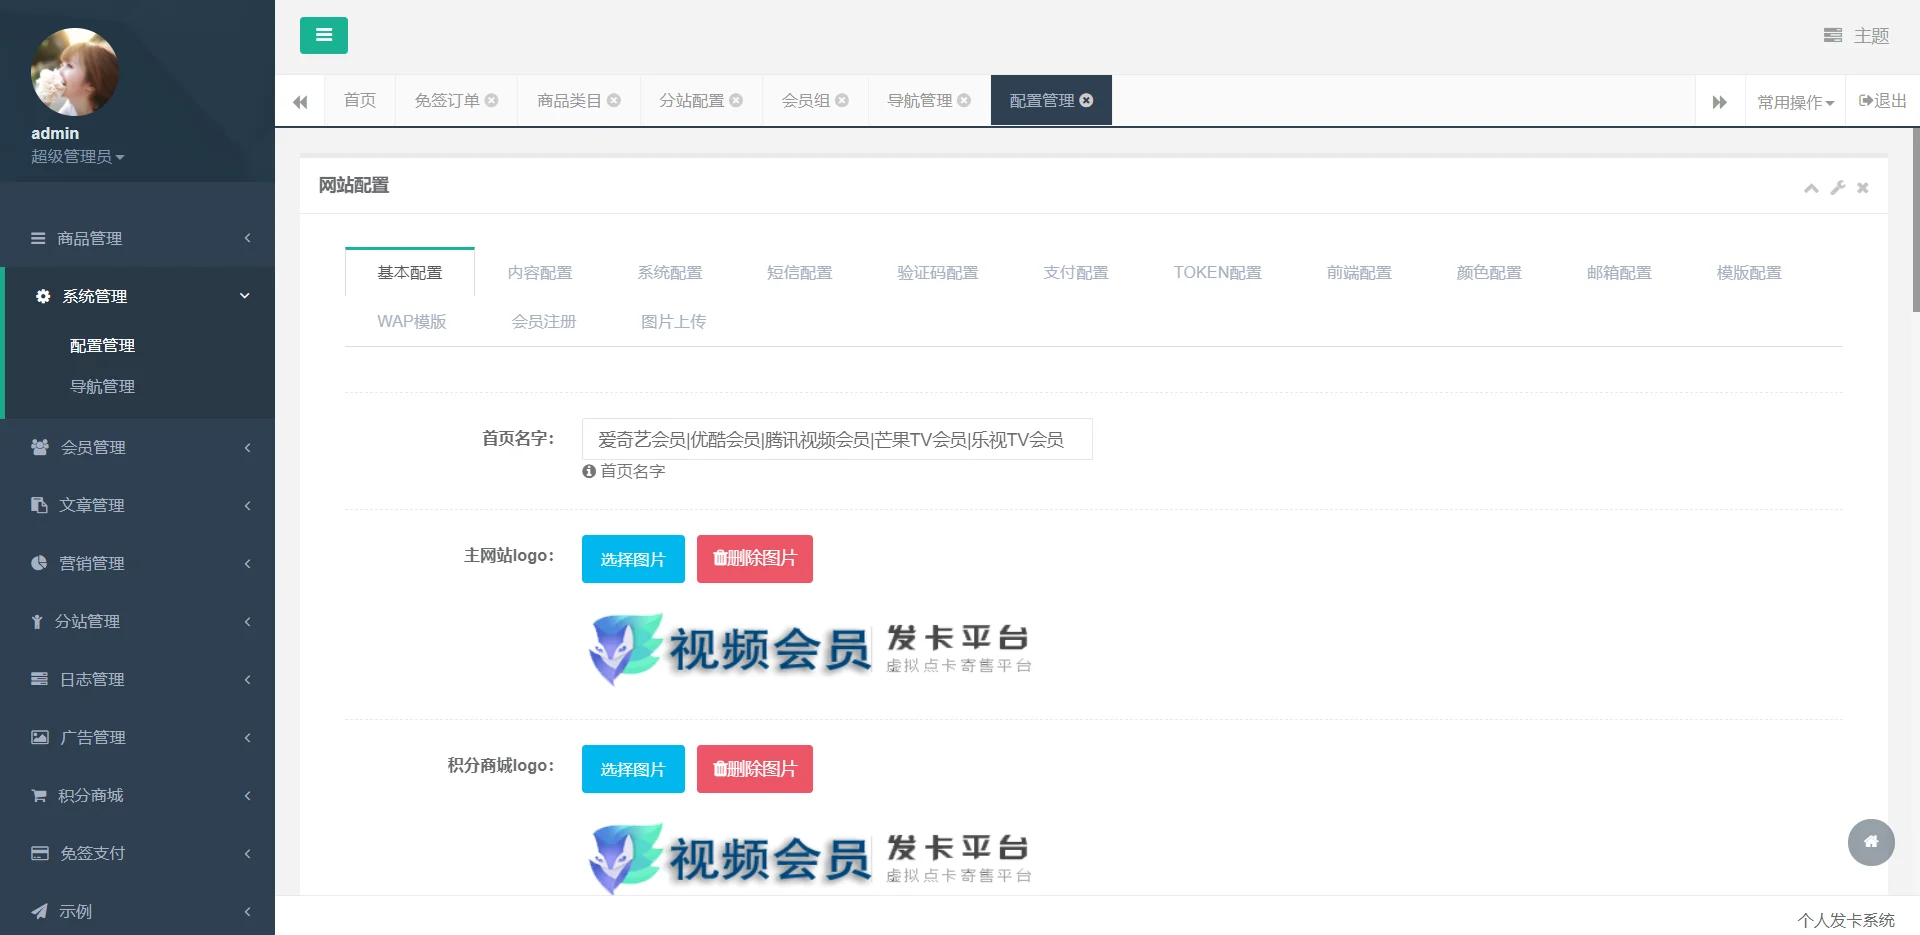Viewport: 1920px width, 935px height.
Task: Collapse the 网站配置 panel with the up arrow
Action: (x=1810, y=188)
